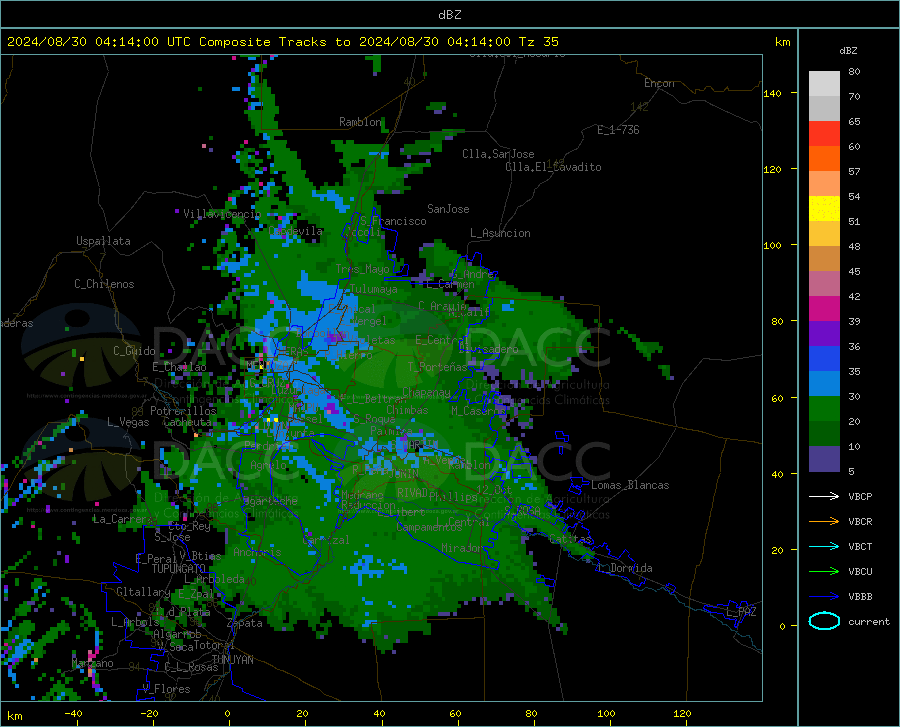The image size is (900, 727).
Task: Click the 120 tick on bottom axis
Action: 682,713
